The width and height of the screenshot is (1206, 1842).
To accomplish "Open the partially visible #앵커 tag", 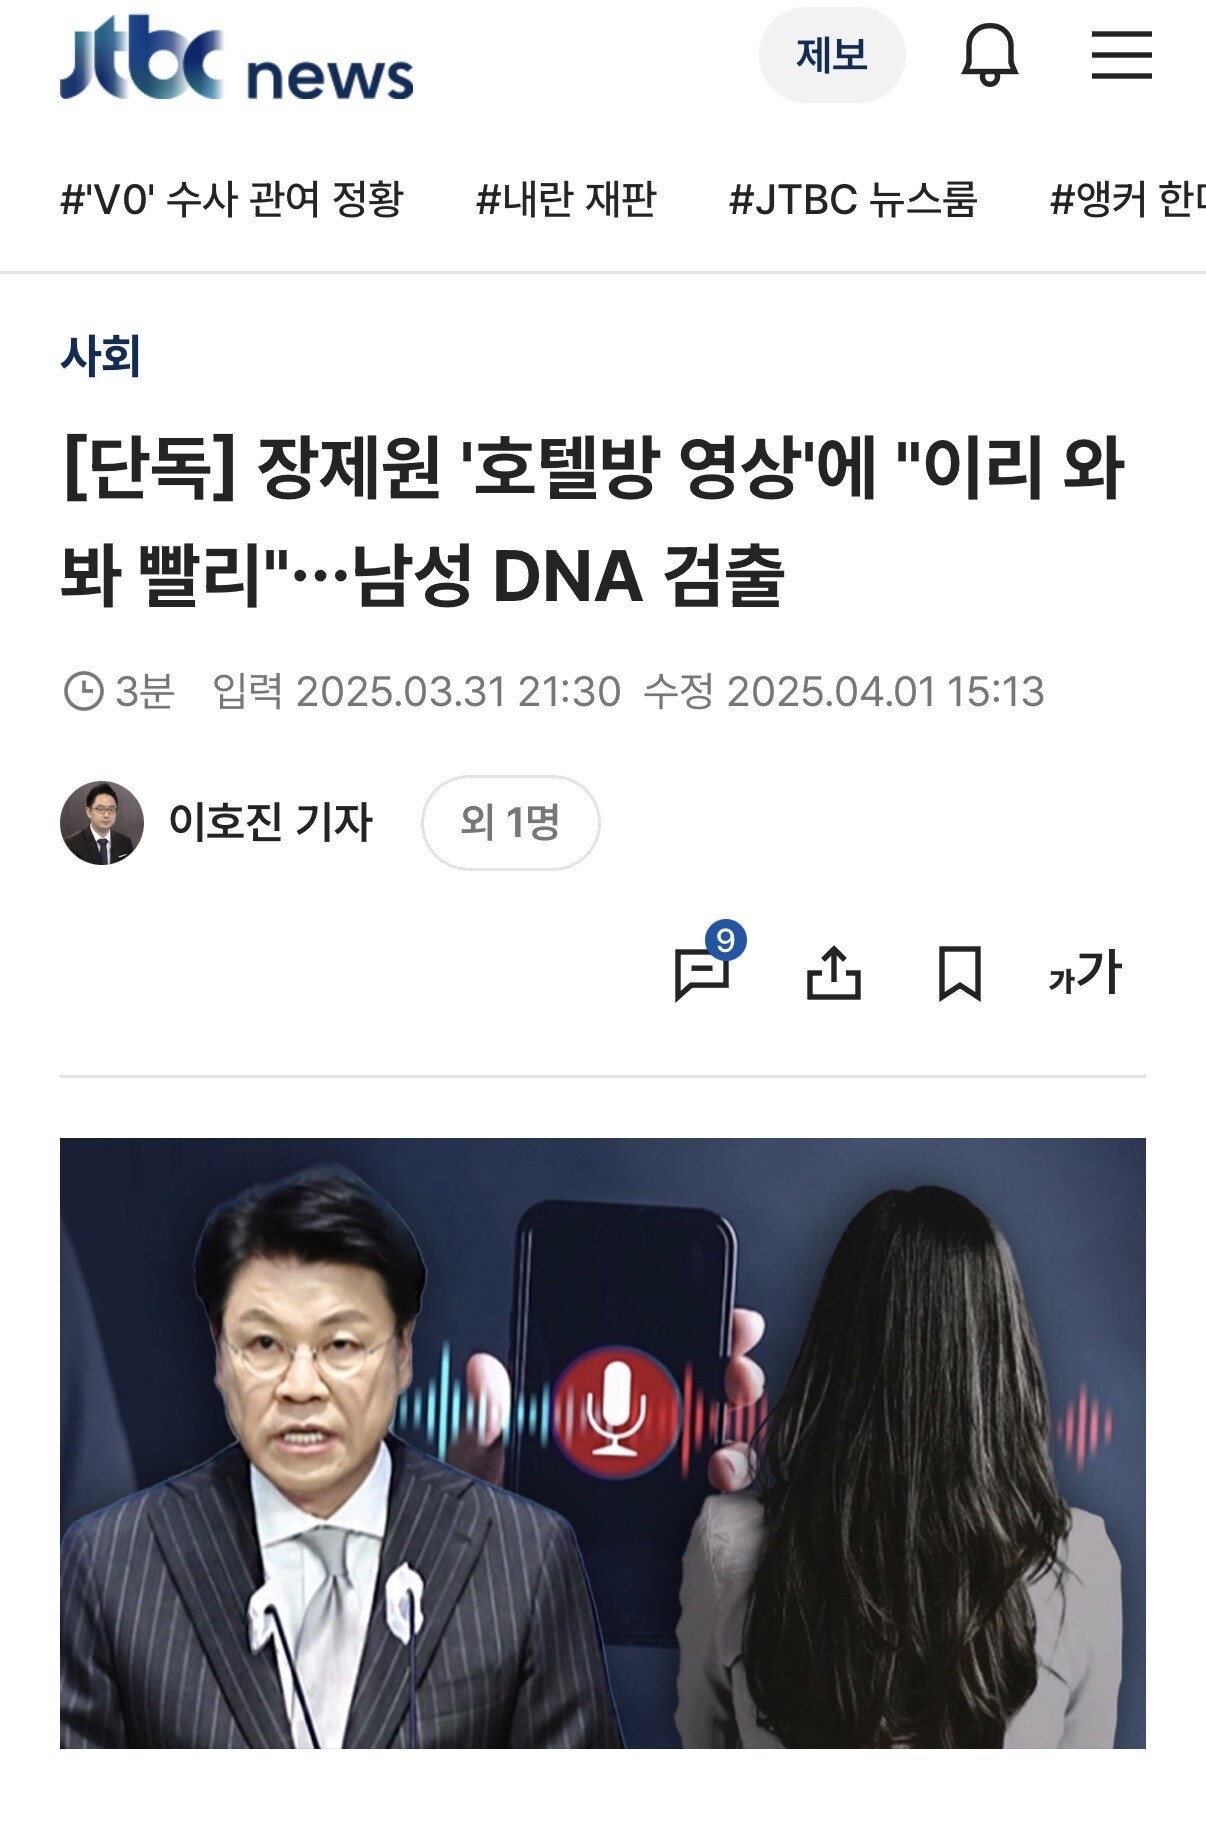I will (1127, 199).
